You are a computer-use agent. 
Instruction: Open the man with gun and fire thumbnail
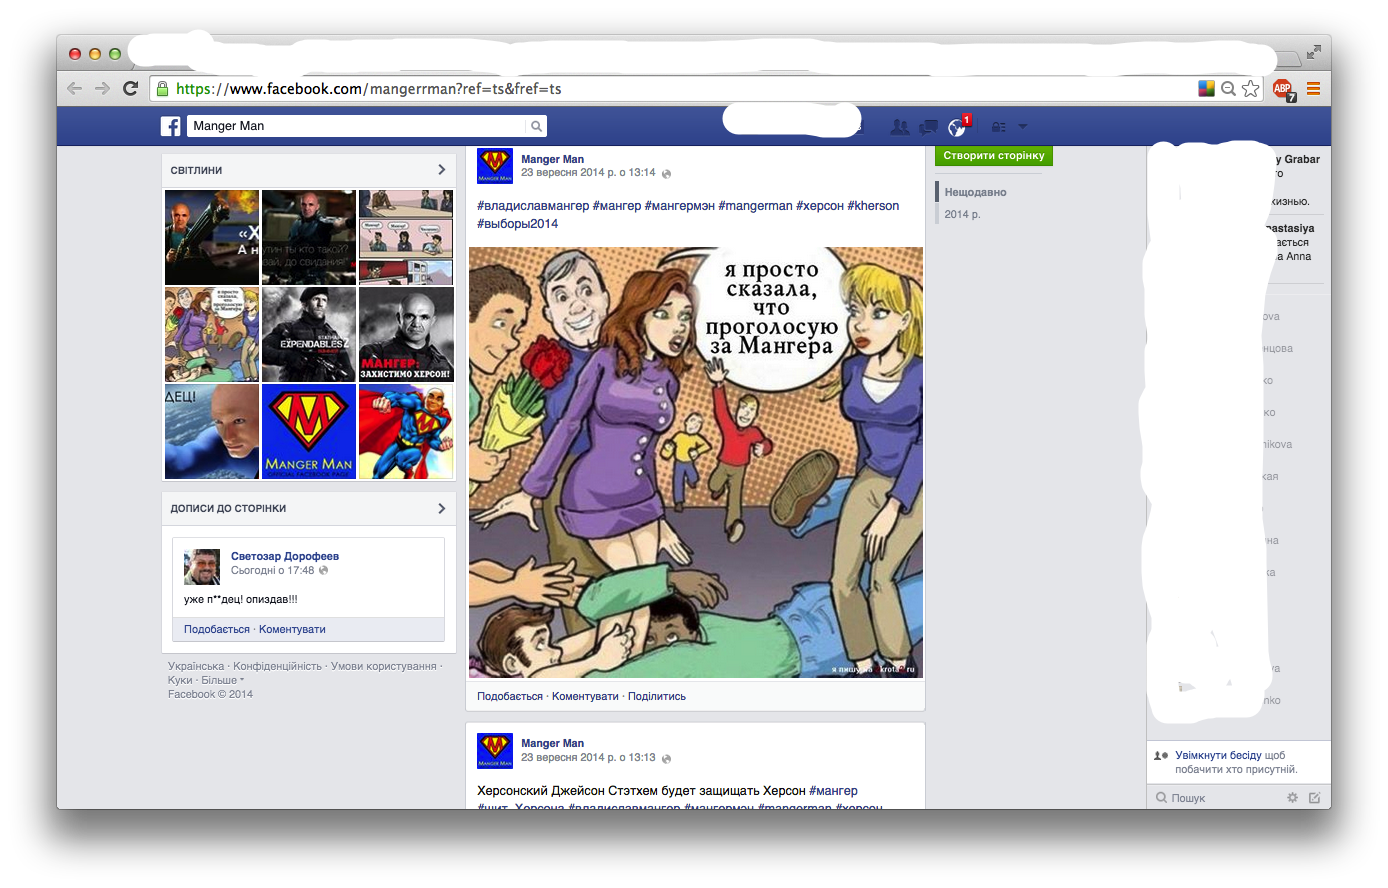pos(212,238)
